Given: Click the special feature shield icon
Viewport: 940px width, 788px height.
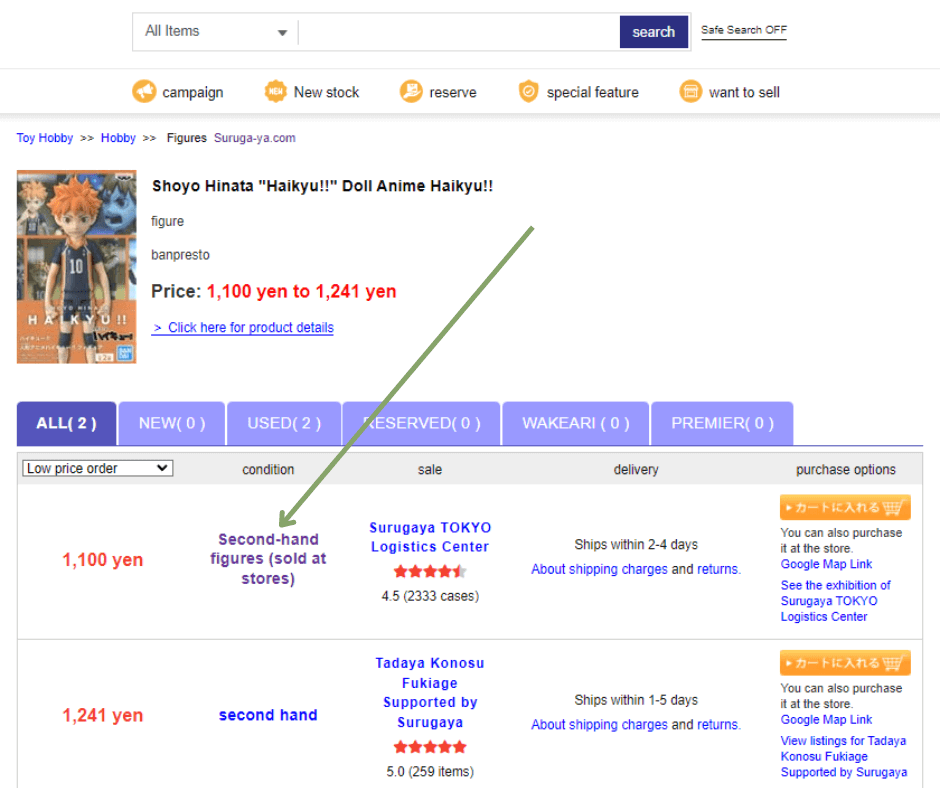Looking at the screenshot, I should [528, 92].
